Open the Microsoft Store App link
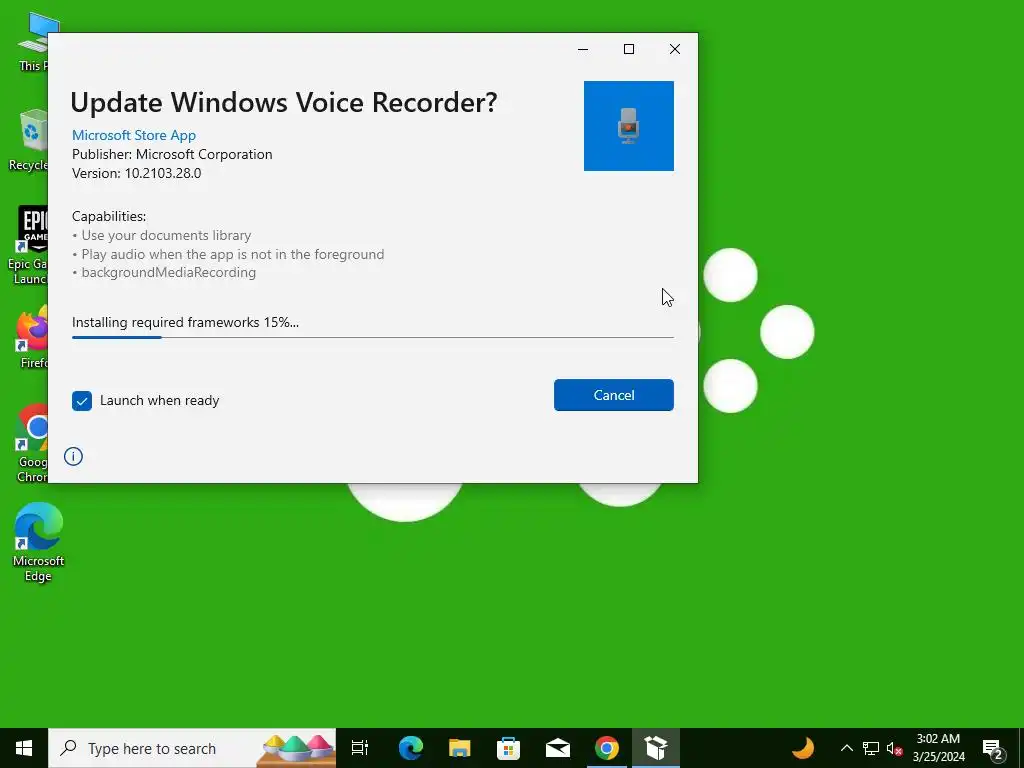Image resolution: width=1024 pixels, height=768 pixels. [x=134, y=135]
